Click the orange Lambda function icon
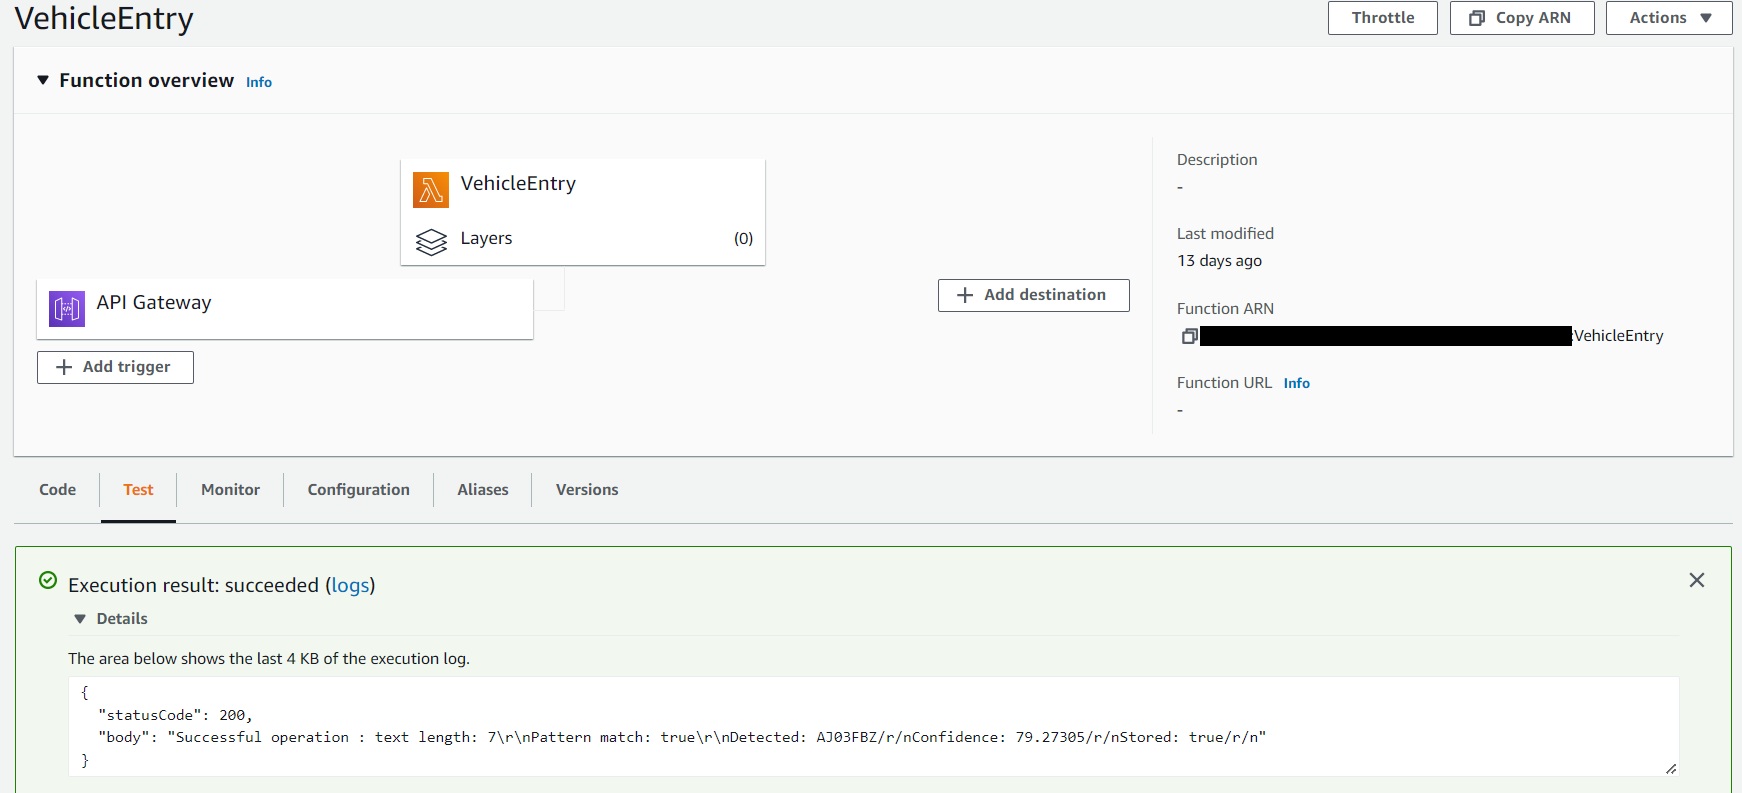 (431, 189)
